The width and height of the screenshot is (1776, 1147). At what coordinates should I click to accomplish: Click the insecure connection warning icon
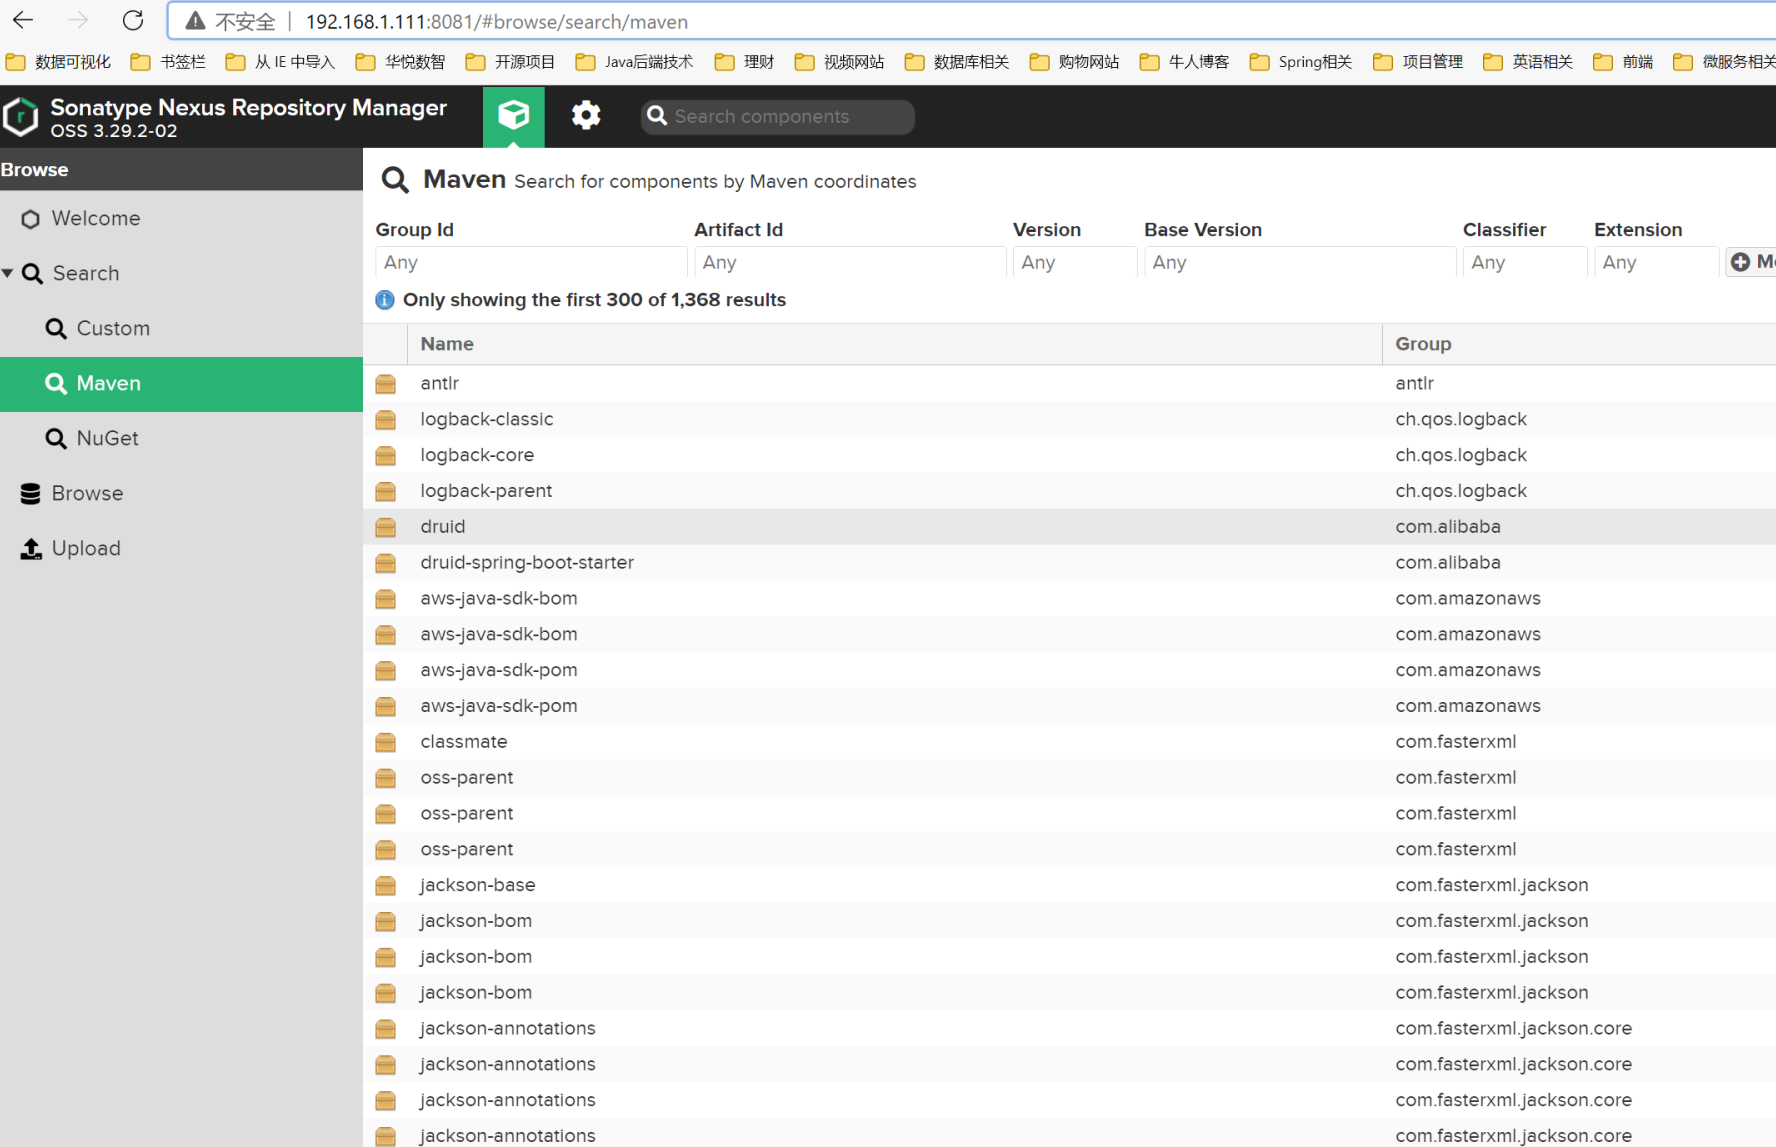pos(196,21)
